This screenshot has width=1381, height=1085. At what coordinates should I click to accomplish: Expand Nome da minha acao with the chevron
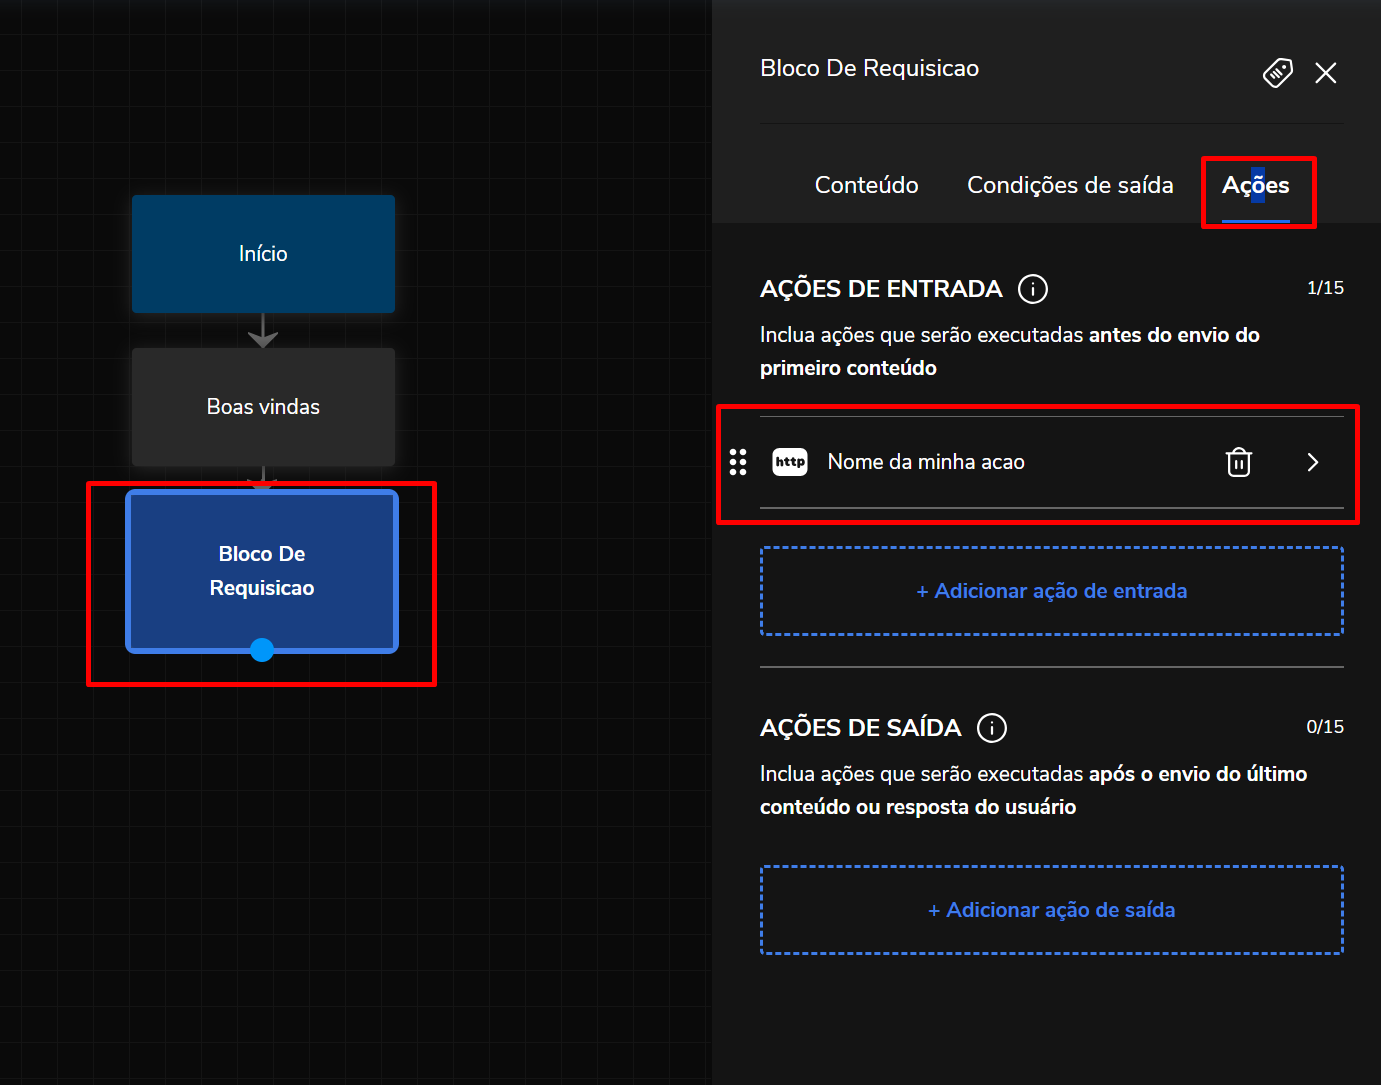tap(1312, 462)
